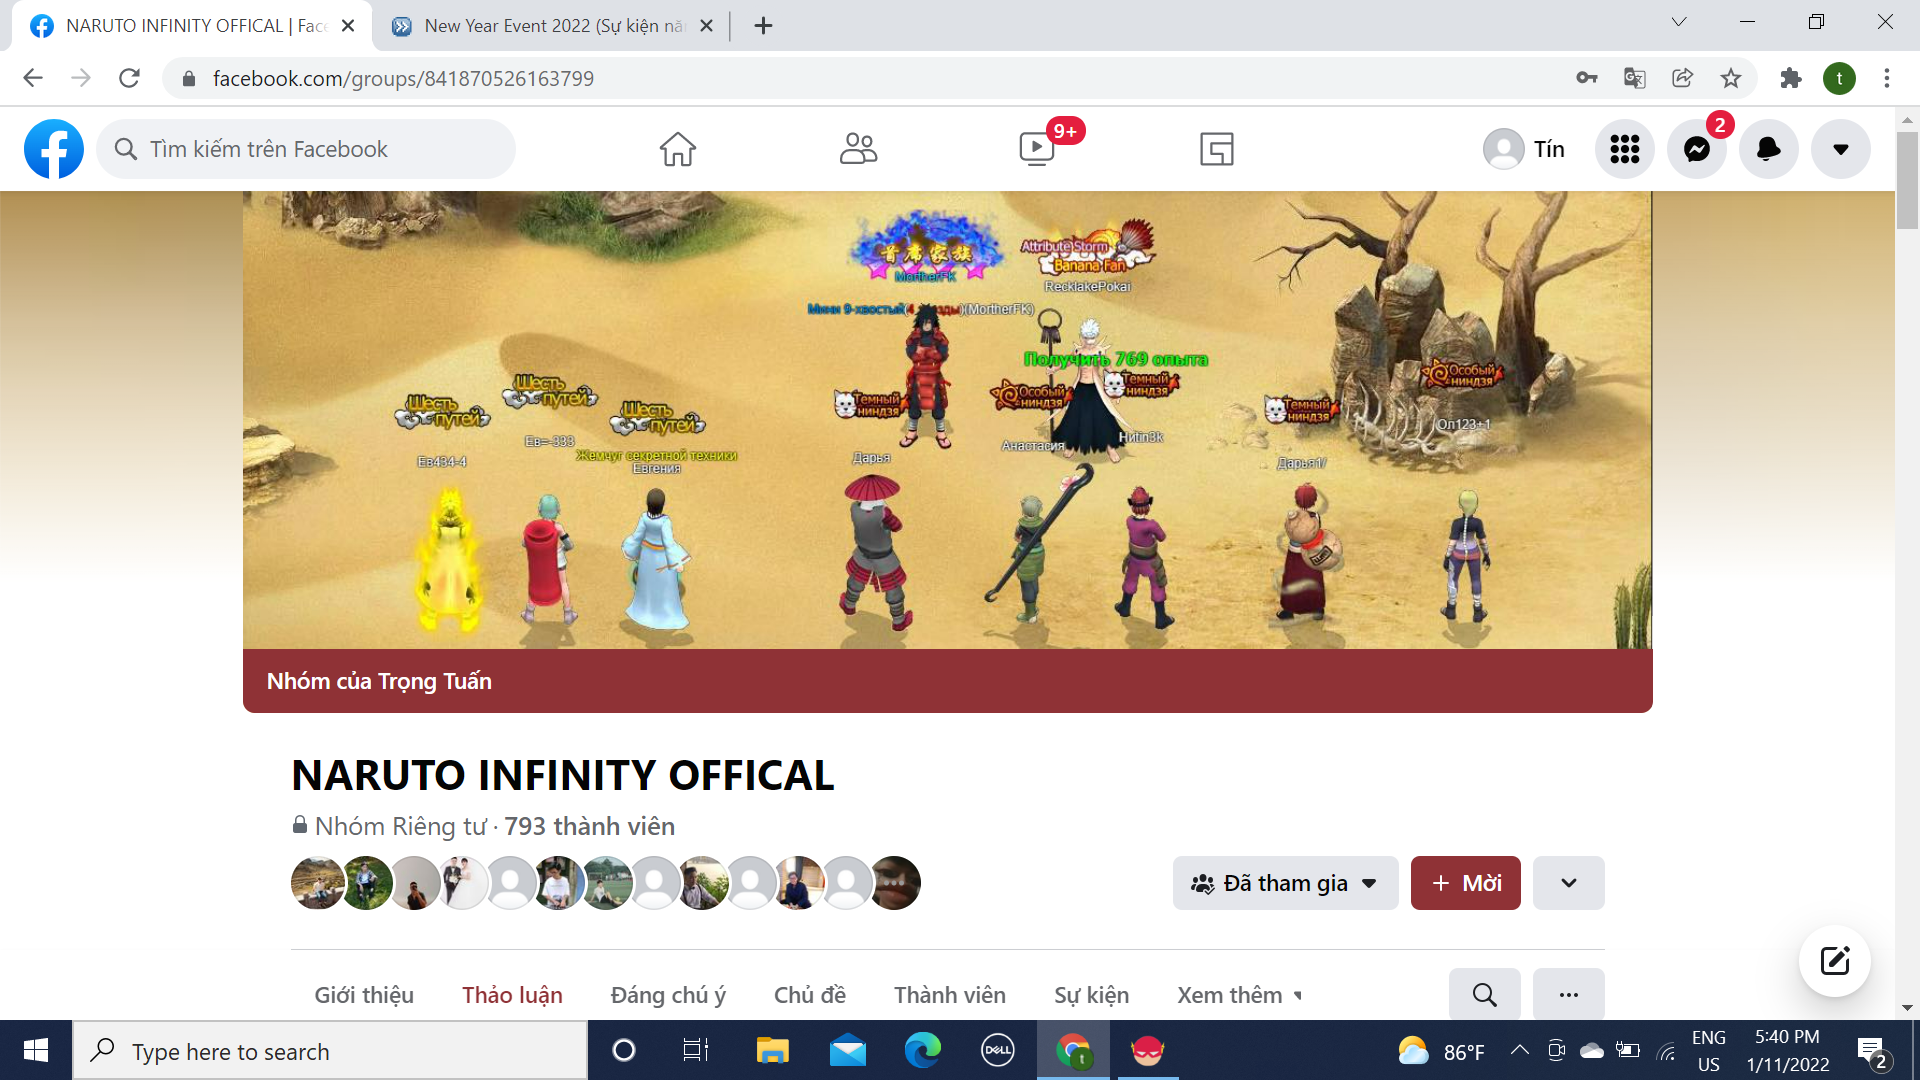Screen dimensions: 1920x1080
Task: Open the Chrome profile avatar 't'
Action: (x=1839, y=78)
